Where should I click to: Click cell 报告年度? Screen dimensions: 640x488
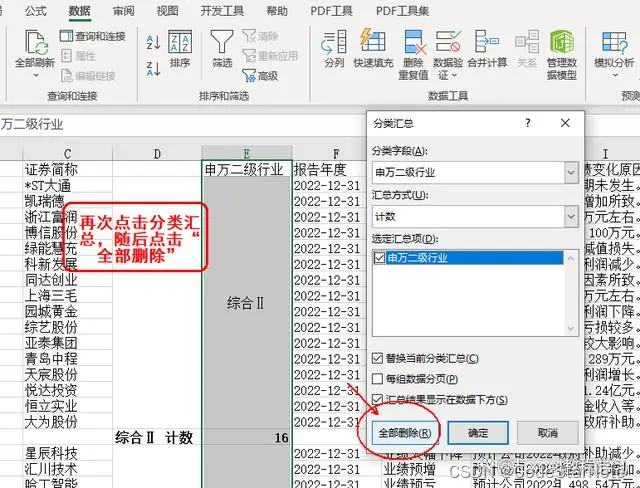(x=330, y=170)
